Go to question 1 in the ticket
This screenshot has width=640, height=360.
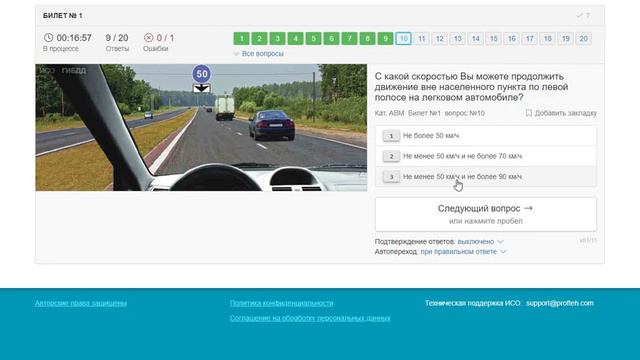(241, 39)
